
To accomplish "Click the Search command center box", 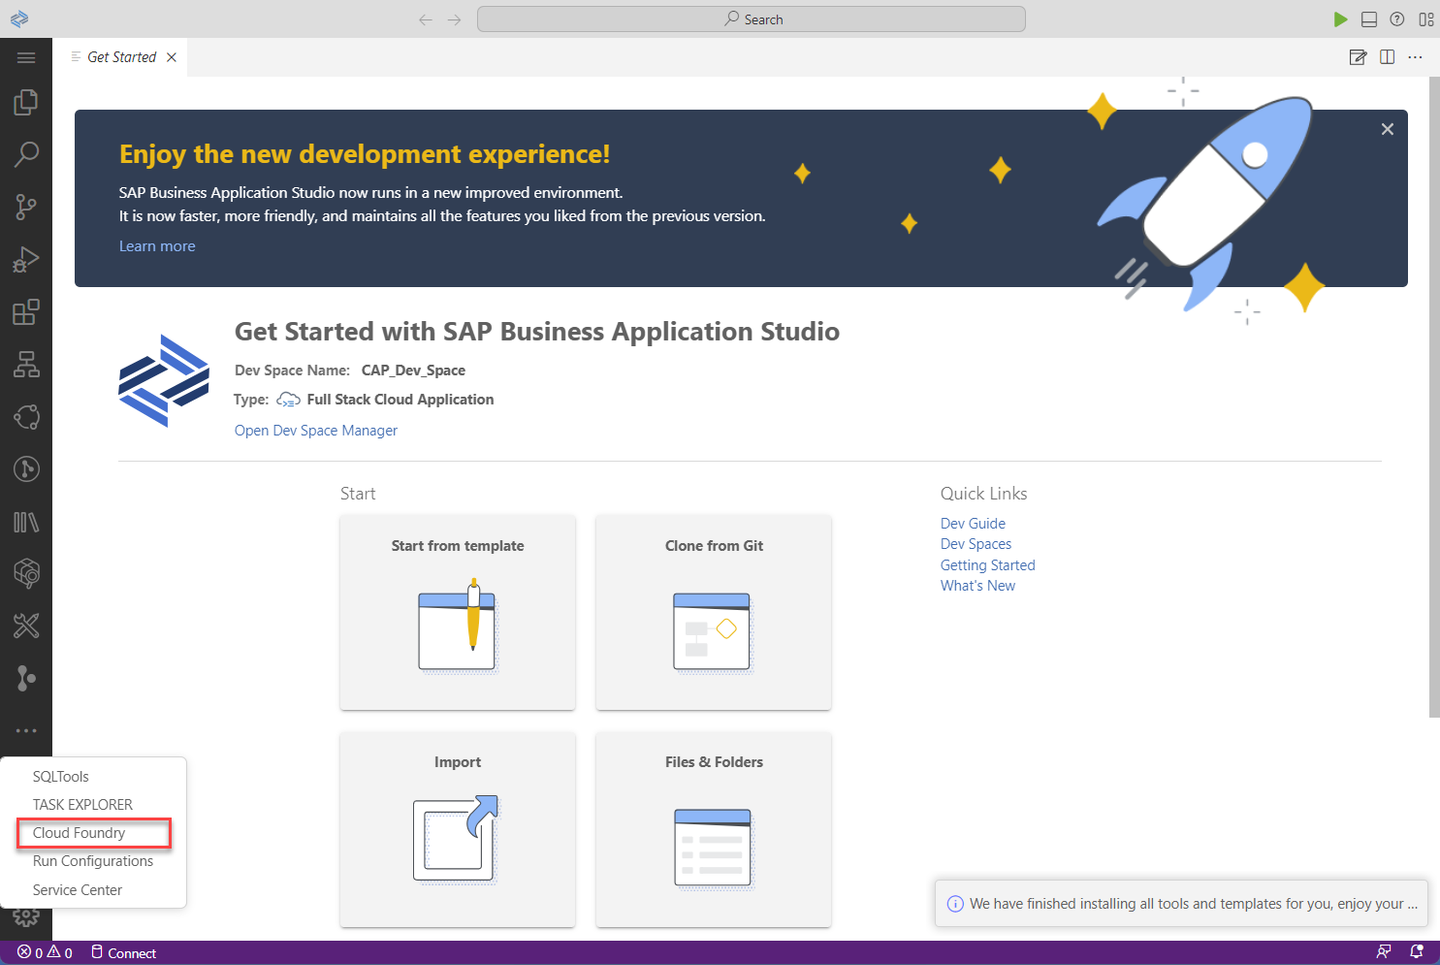I will (751, 19).
